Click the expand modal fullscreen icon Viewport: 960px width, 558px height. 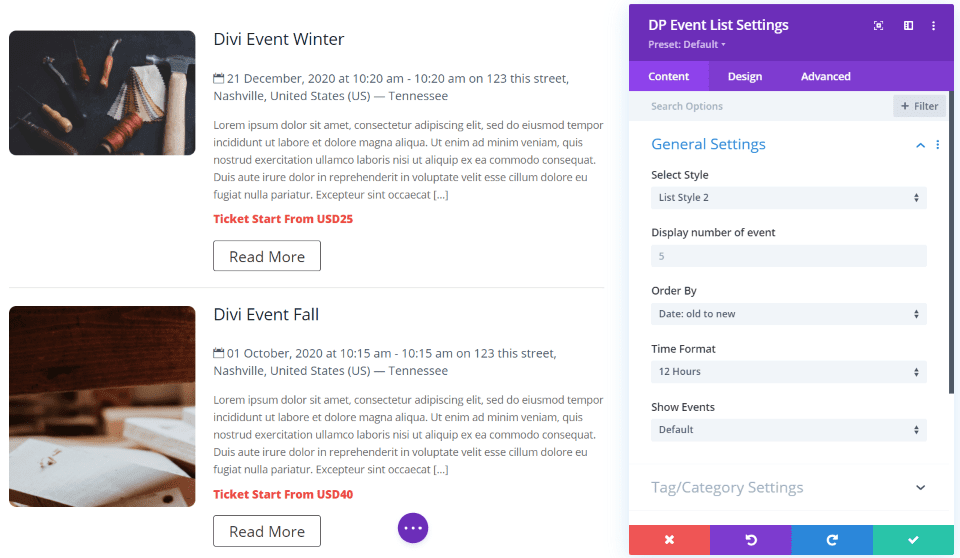pyautogui.click(x=878, y=26)
